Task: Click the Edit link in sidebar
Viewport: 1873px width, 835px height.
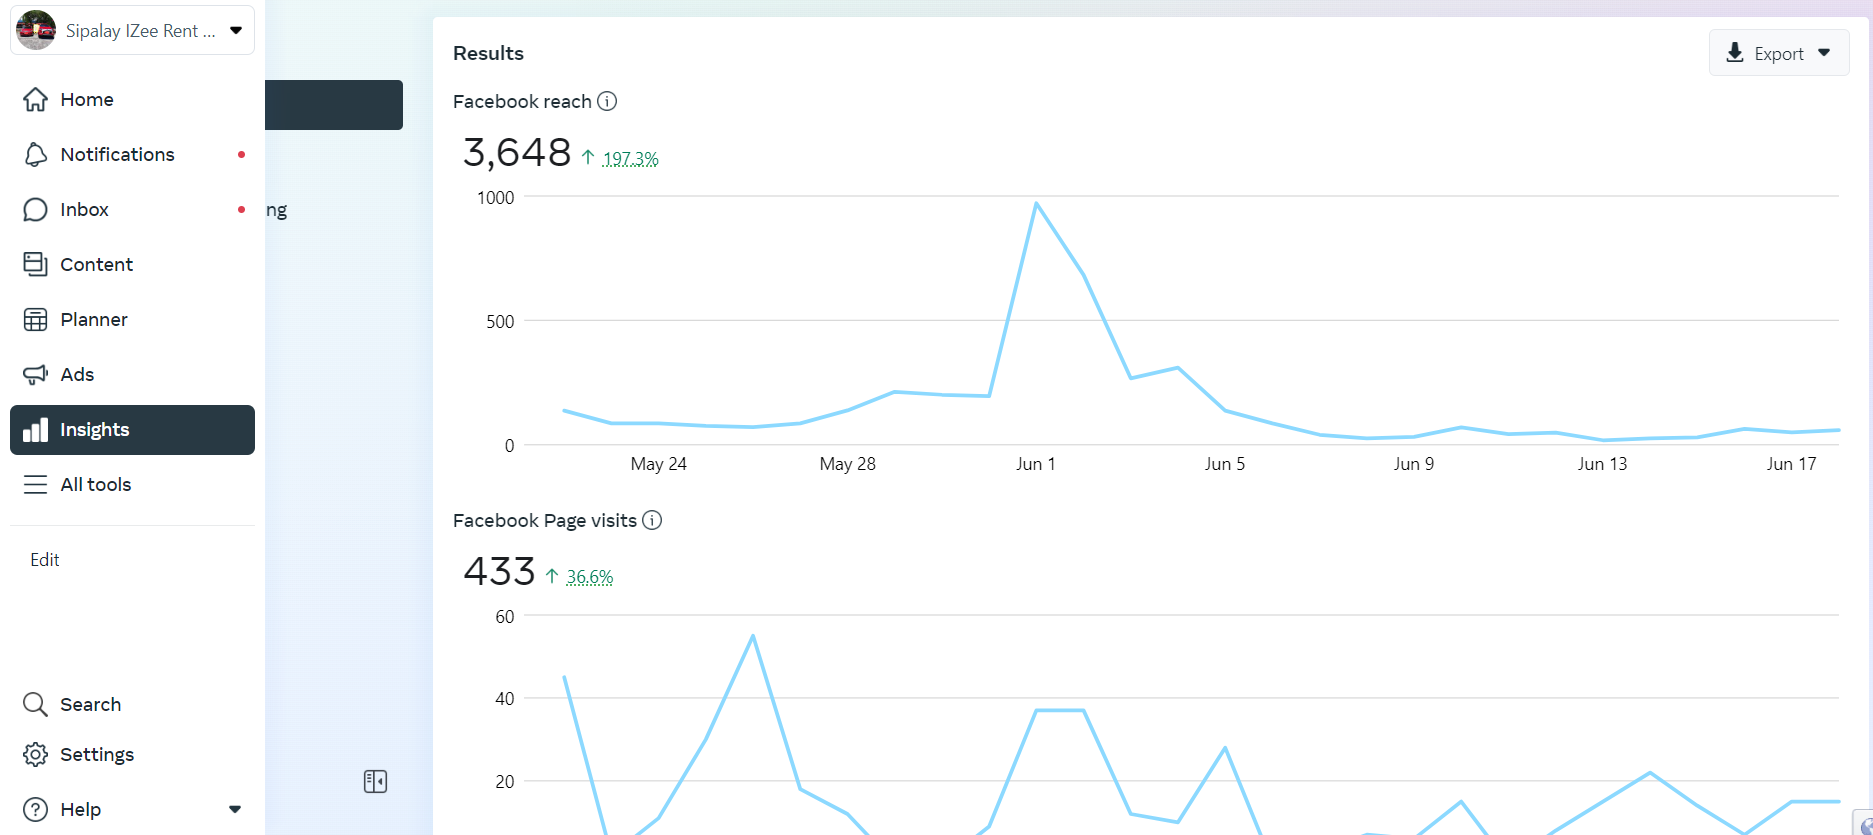Action: [x=45, y=560]
